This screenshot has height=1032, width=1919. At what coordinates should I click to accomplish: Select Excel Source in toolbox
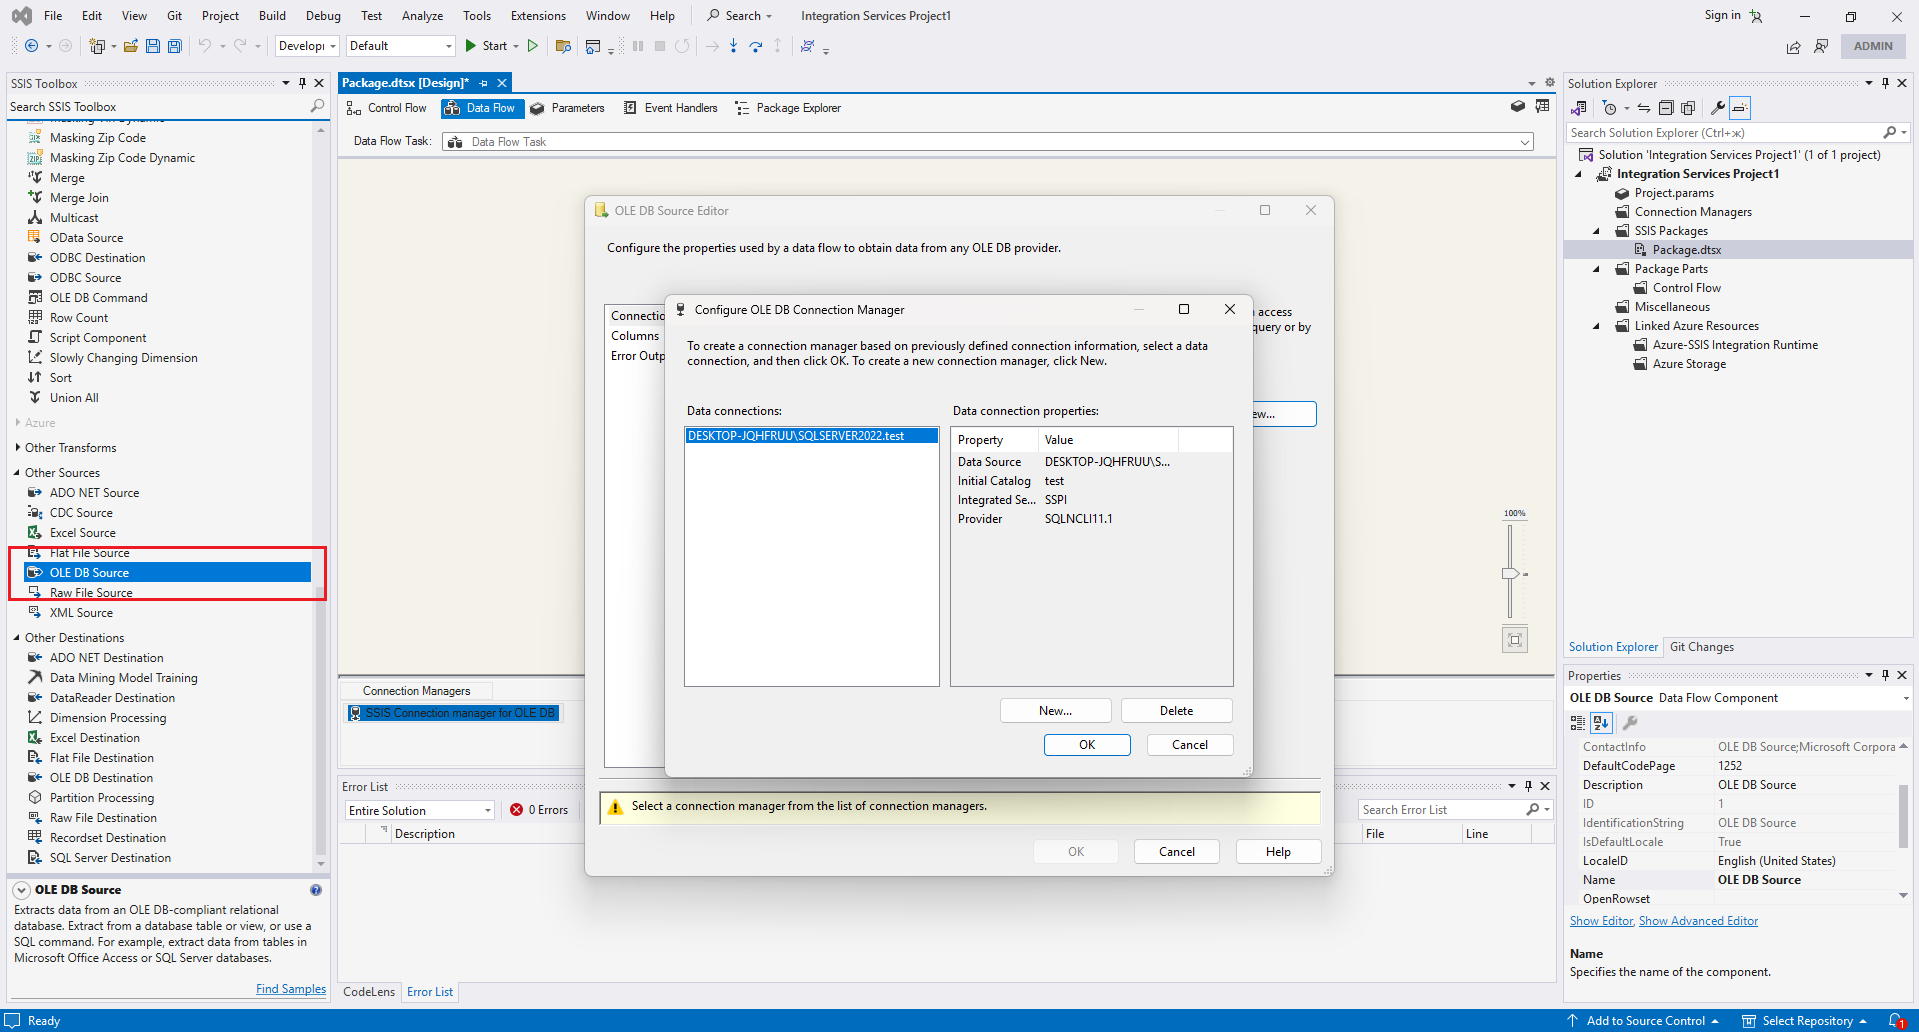click(x=82, y=533)
